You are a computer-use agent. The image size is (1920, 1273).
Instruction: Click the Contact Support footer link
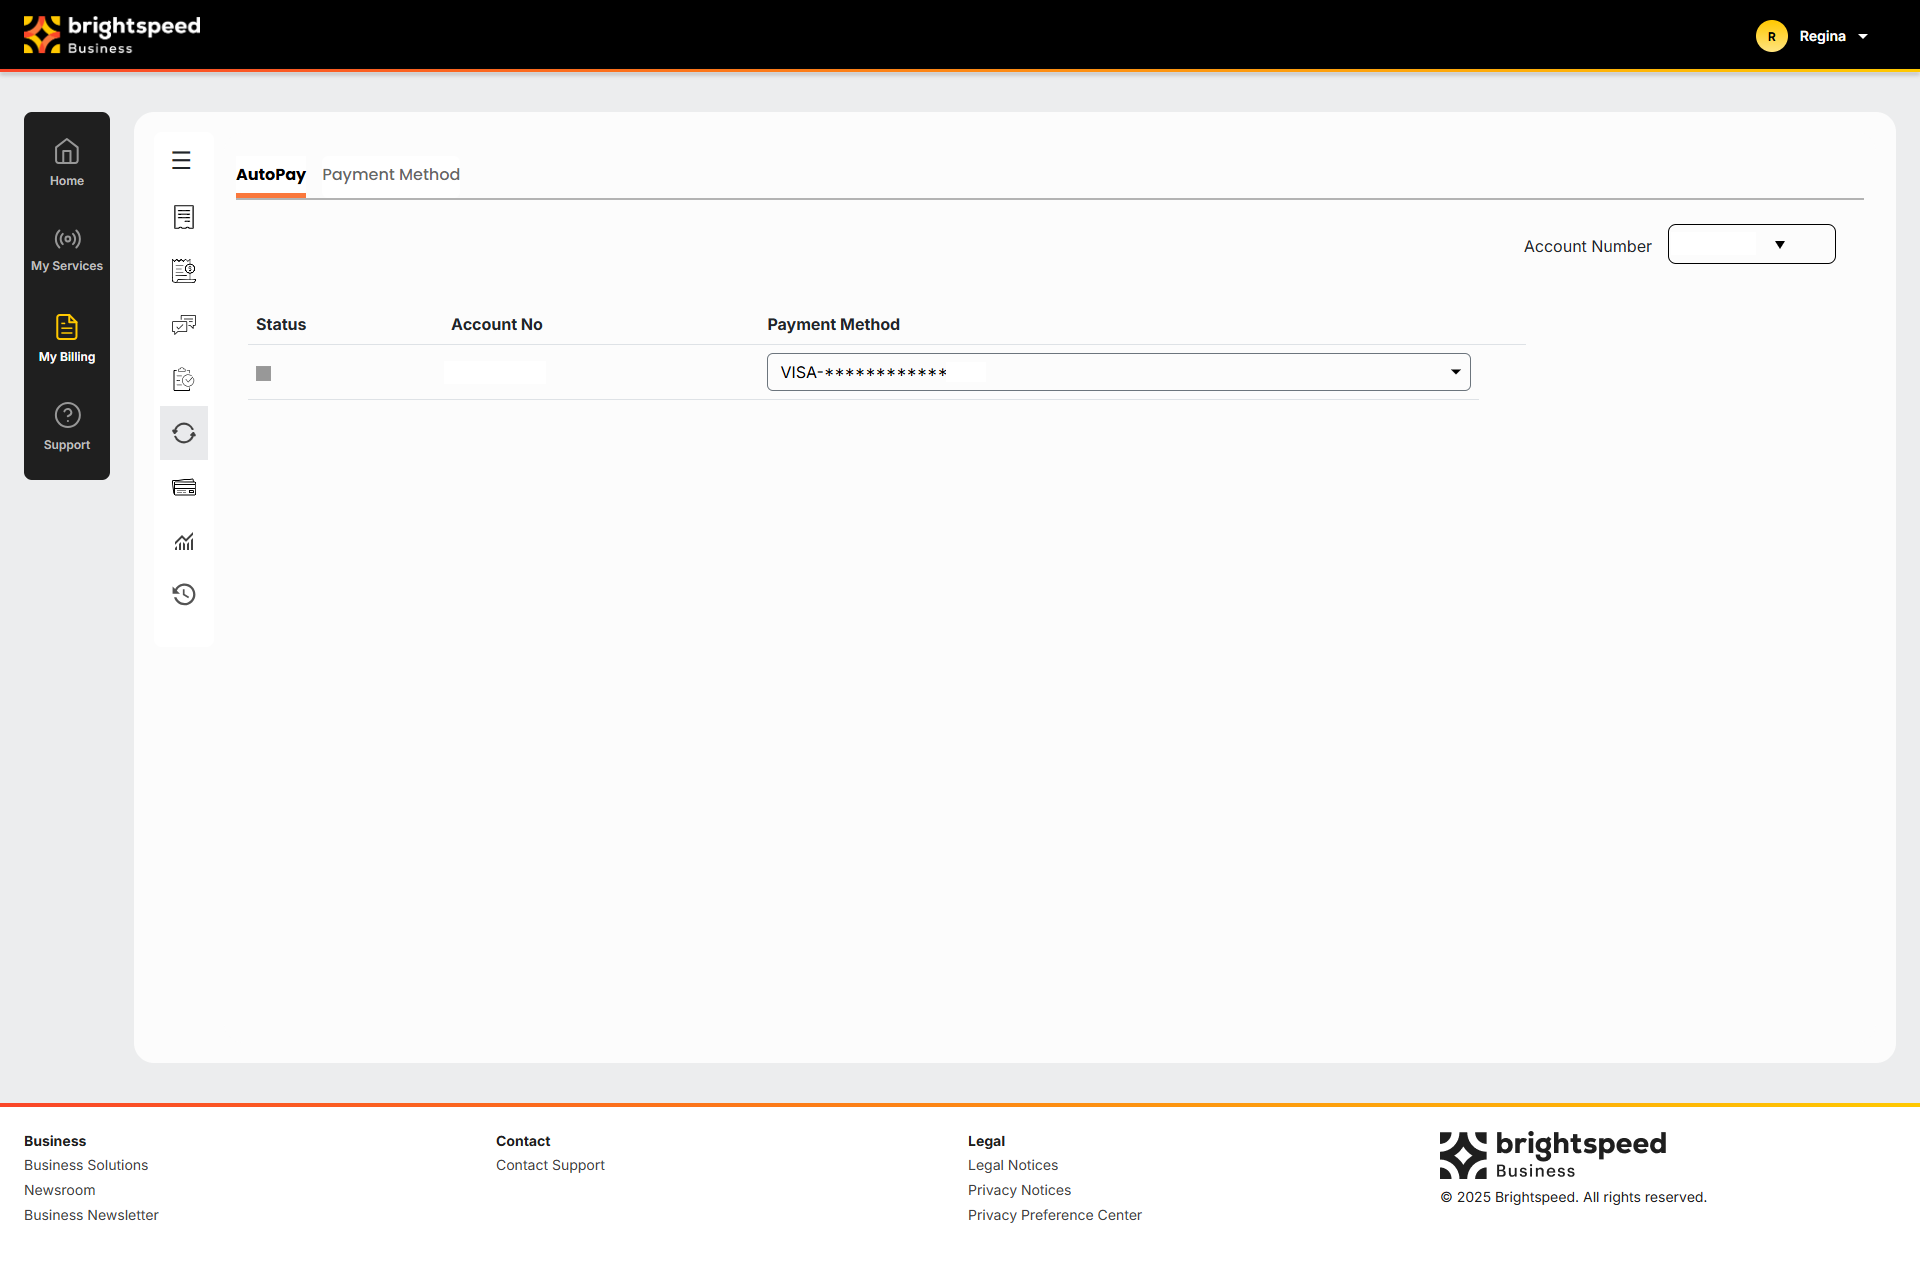click(550, 1165)
